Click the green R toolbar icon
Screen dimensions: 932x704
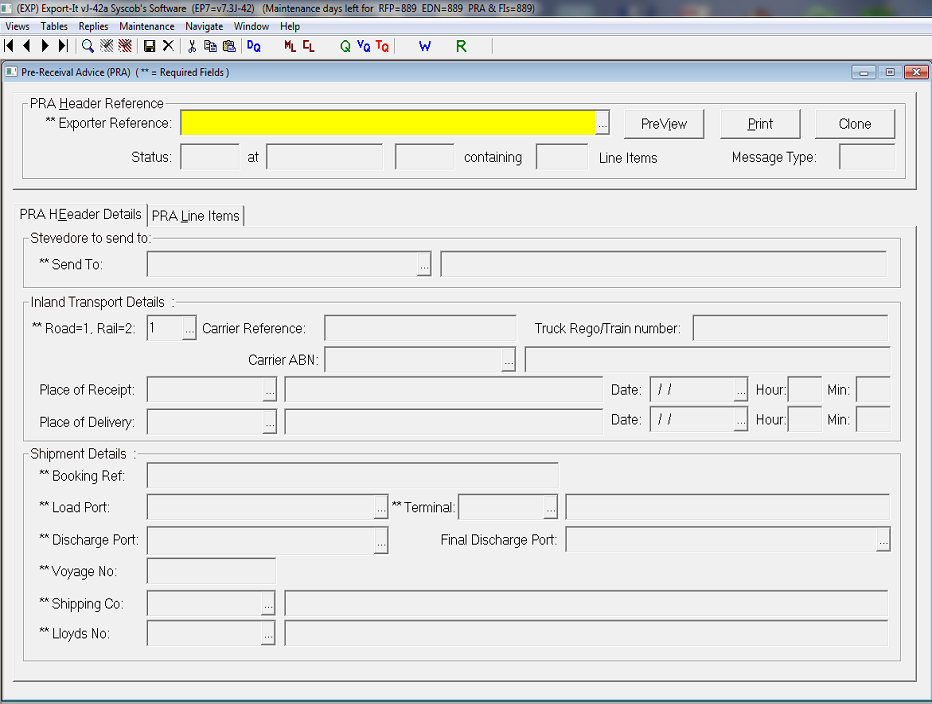click(x=461, y=46)
